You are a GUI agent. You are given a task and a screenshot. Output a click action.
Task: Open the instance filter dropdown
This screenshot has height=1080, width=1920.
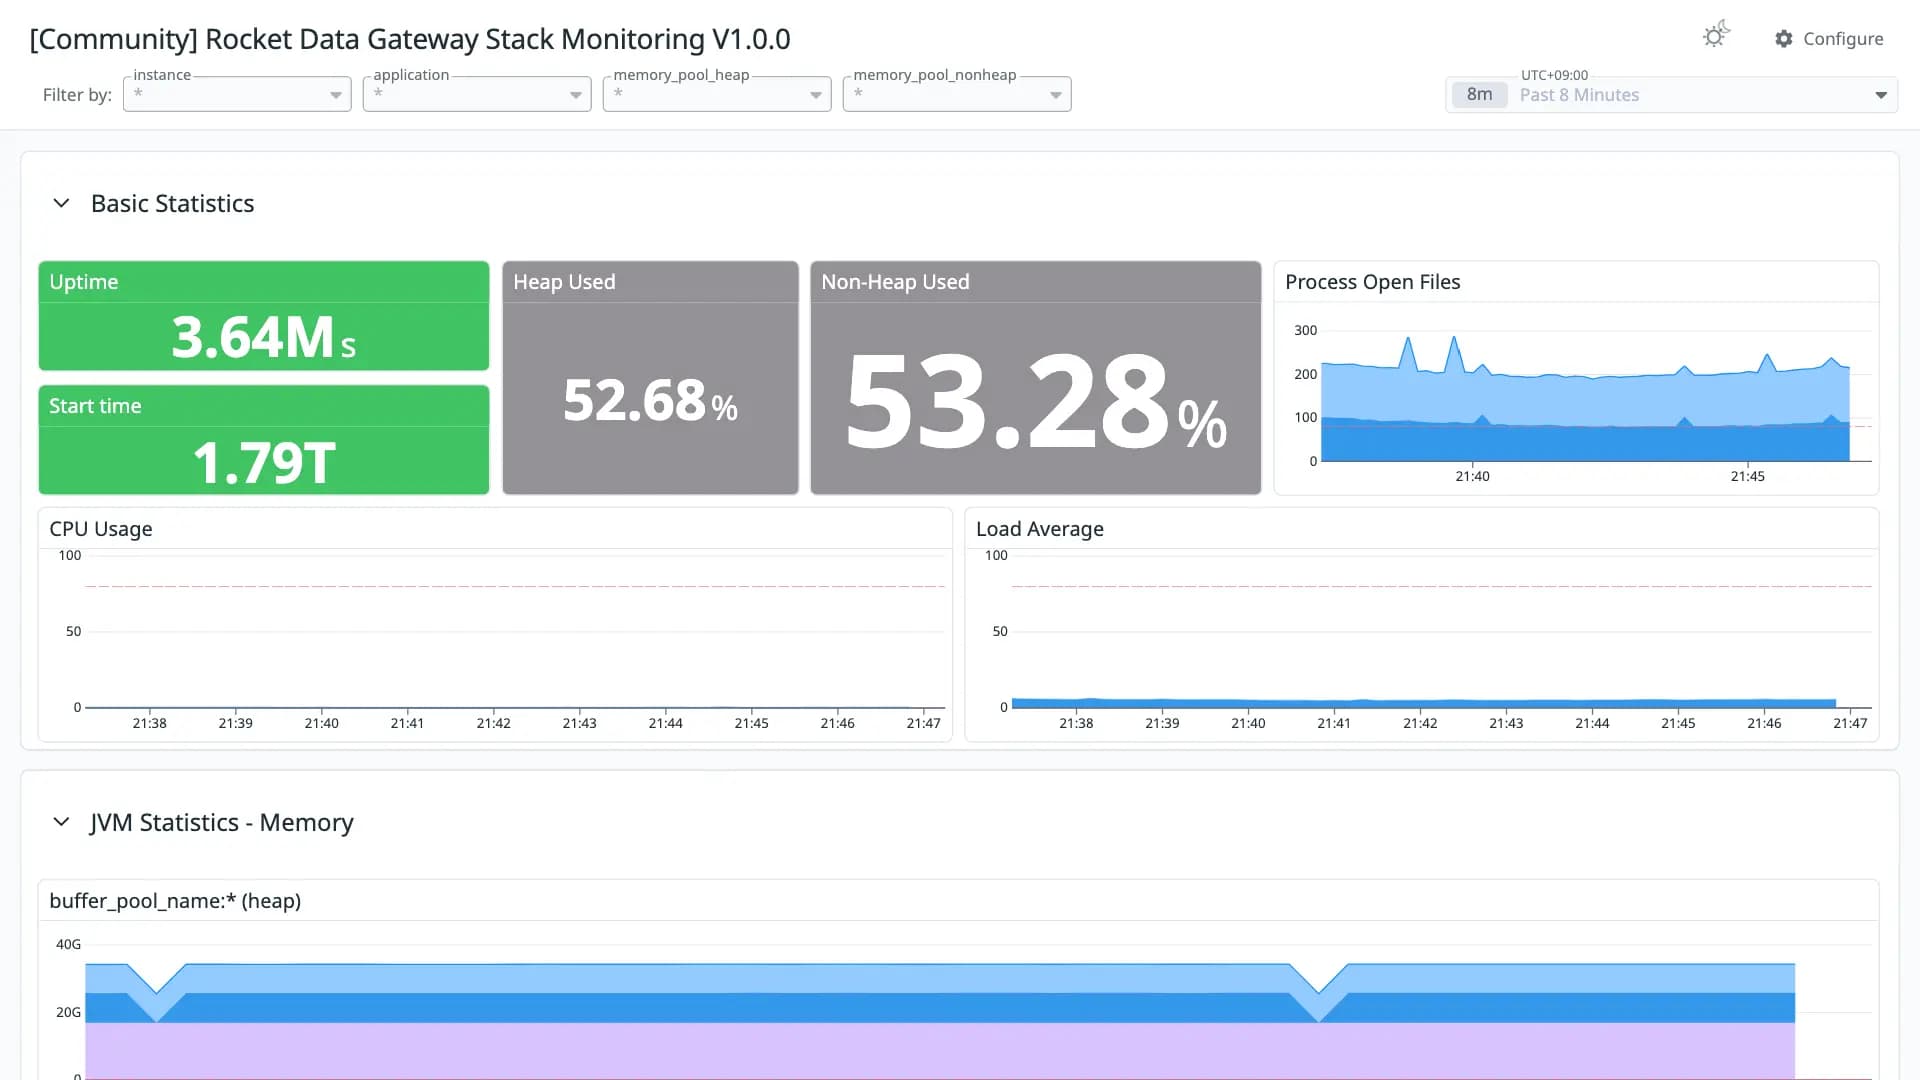[x=237, y=94]
